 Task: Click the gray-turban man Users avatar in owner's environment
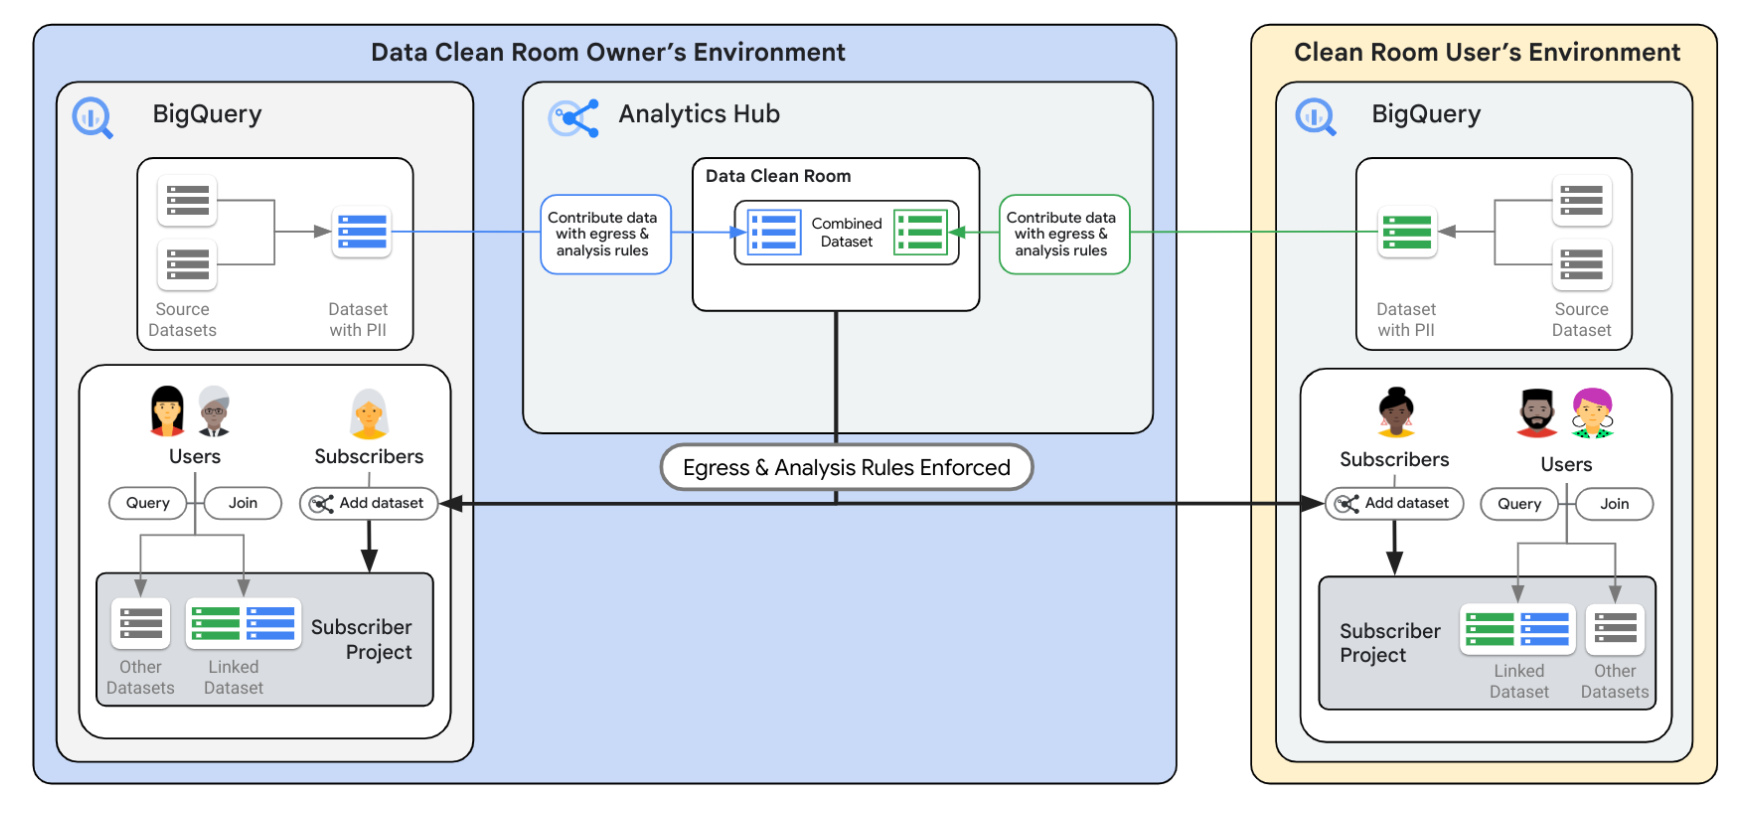pyautogui.click(x=213, y=411)
